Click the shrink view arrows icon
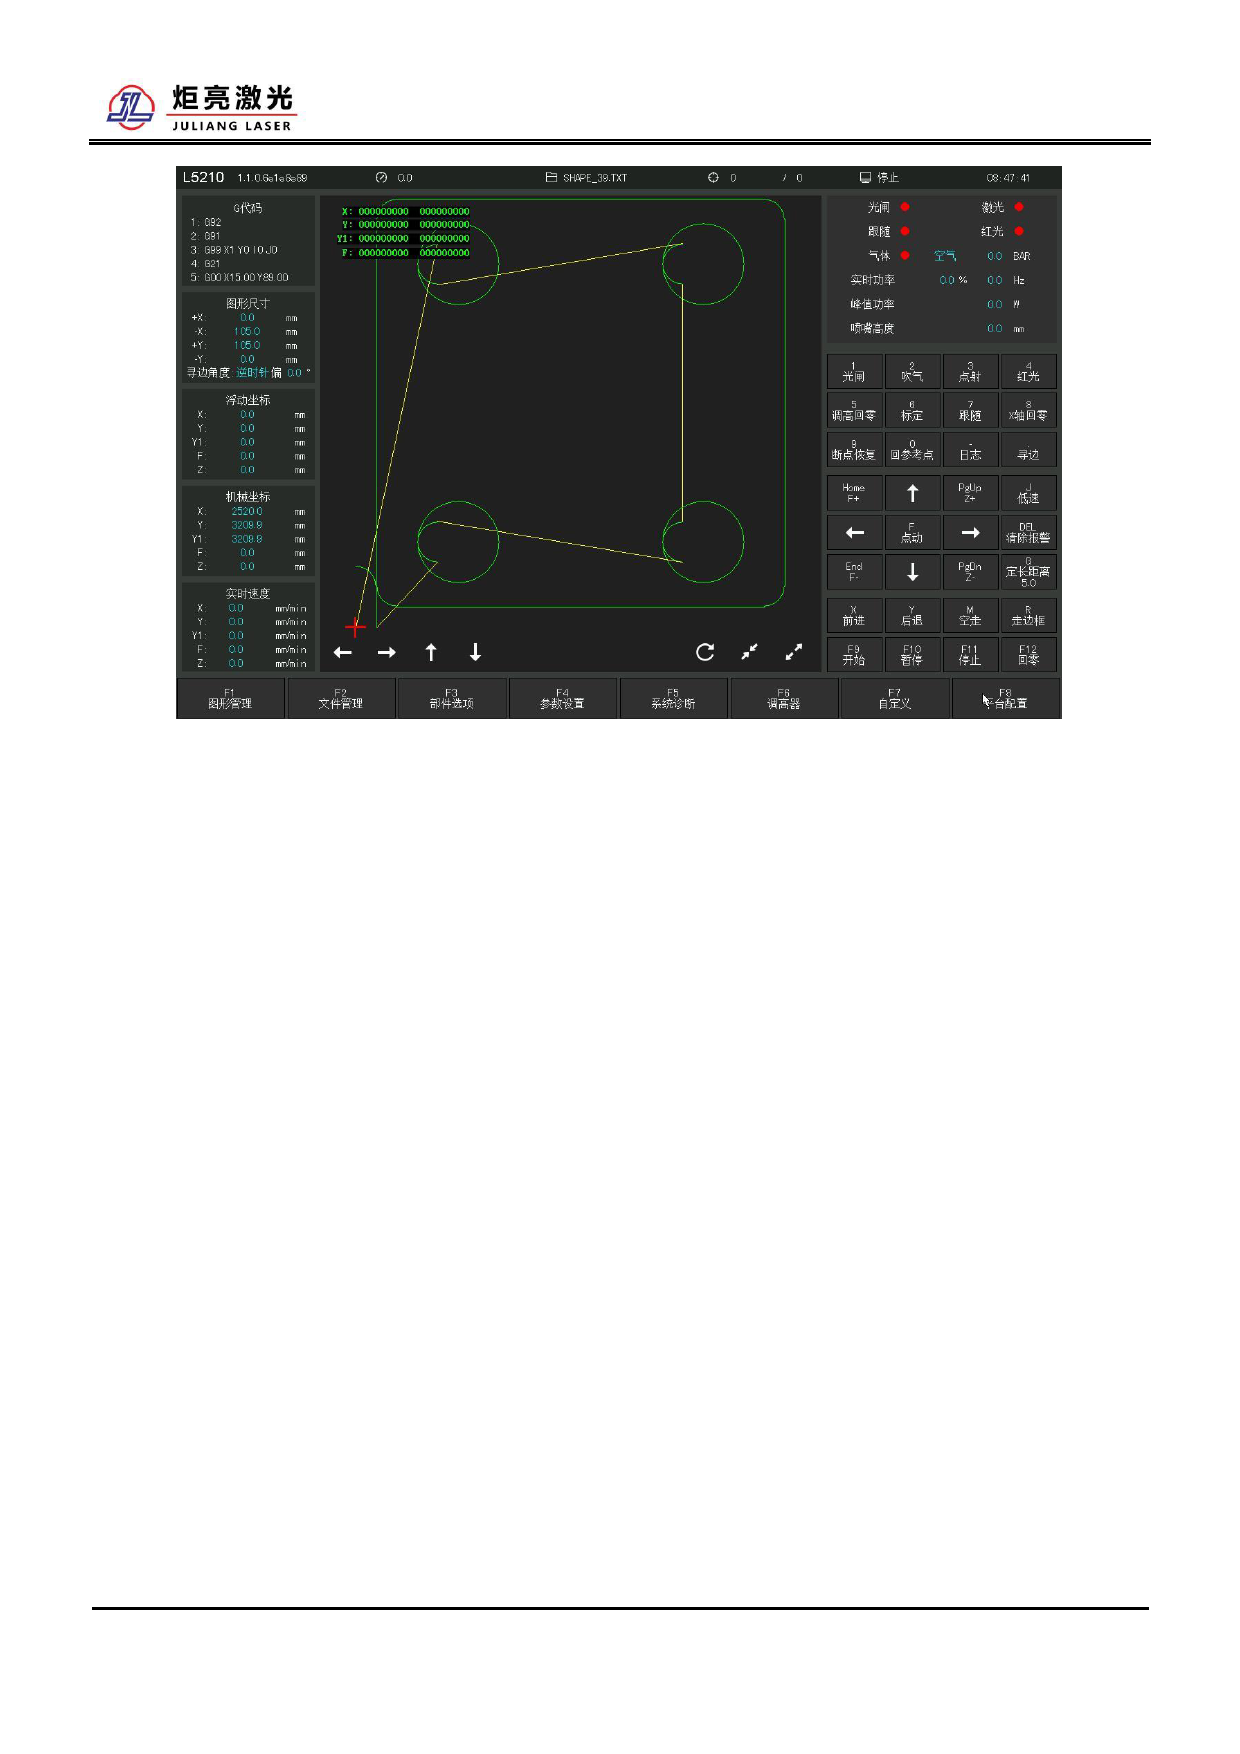This screenshot has width=1240, height=1754. click(x=749, y=652)
